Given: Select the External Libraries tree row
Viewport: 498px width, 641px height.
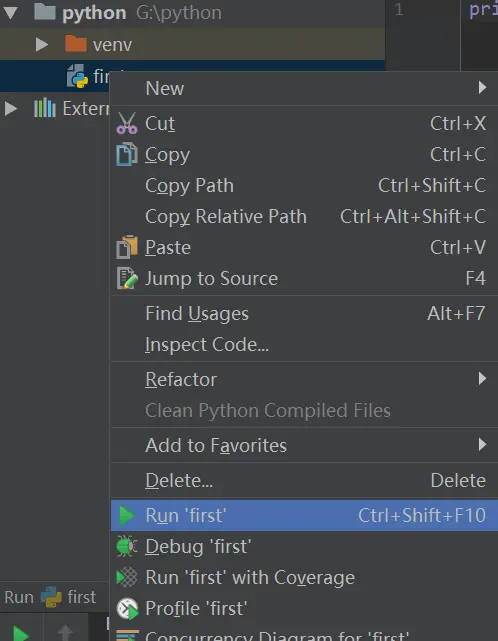Looking at the screenshot, I should 55,108.
